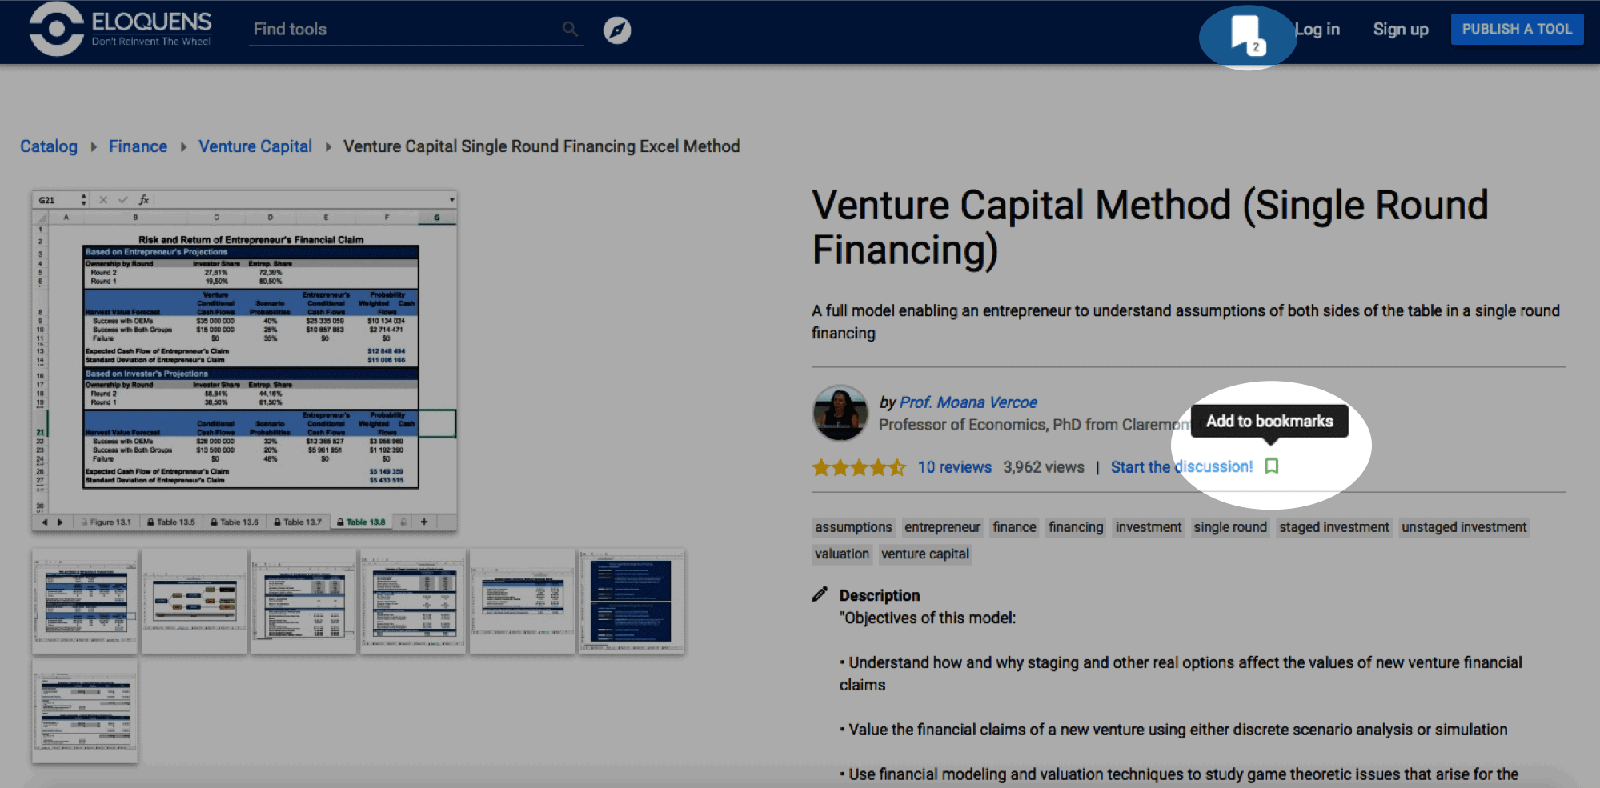Select the unstaged investment tag
1600x788 pixels.
pos(1464,527)
